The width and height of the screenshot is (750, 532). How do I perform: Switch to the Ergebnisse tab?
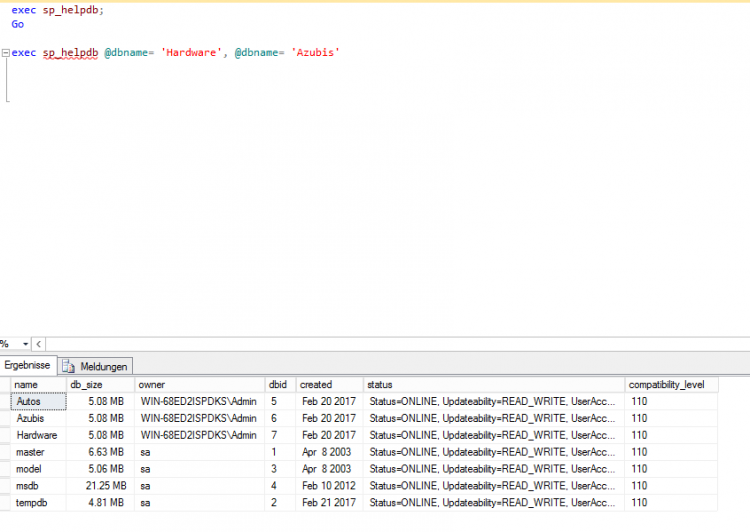(28, 365)
